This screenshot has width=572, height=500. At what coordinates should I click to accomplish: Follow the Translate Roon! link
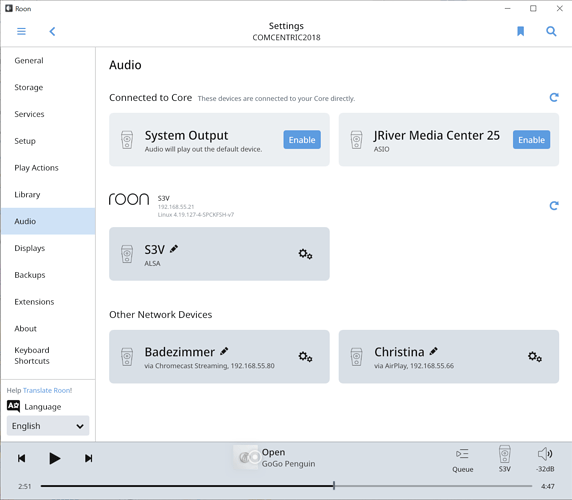[x=47, y=390]
